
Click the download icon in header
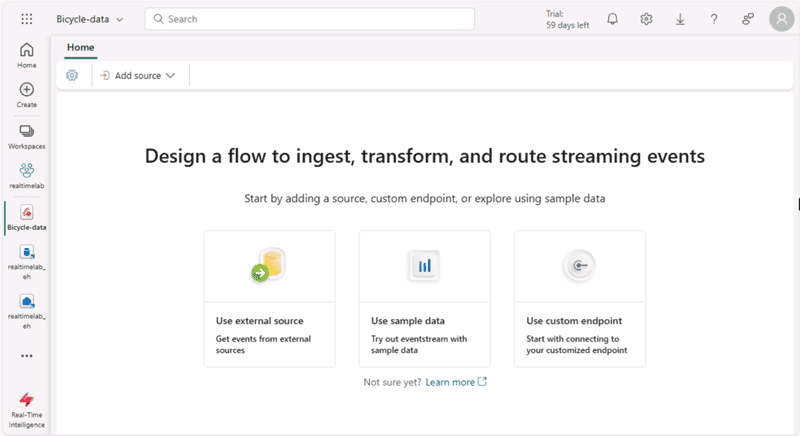680,19
